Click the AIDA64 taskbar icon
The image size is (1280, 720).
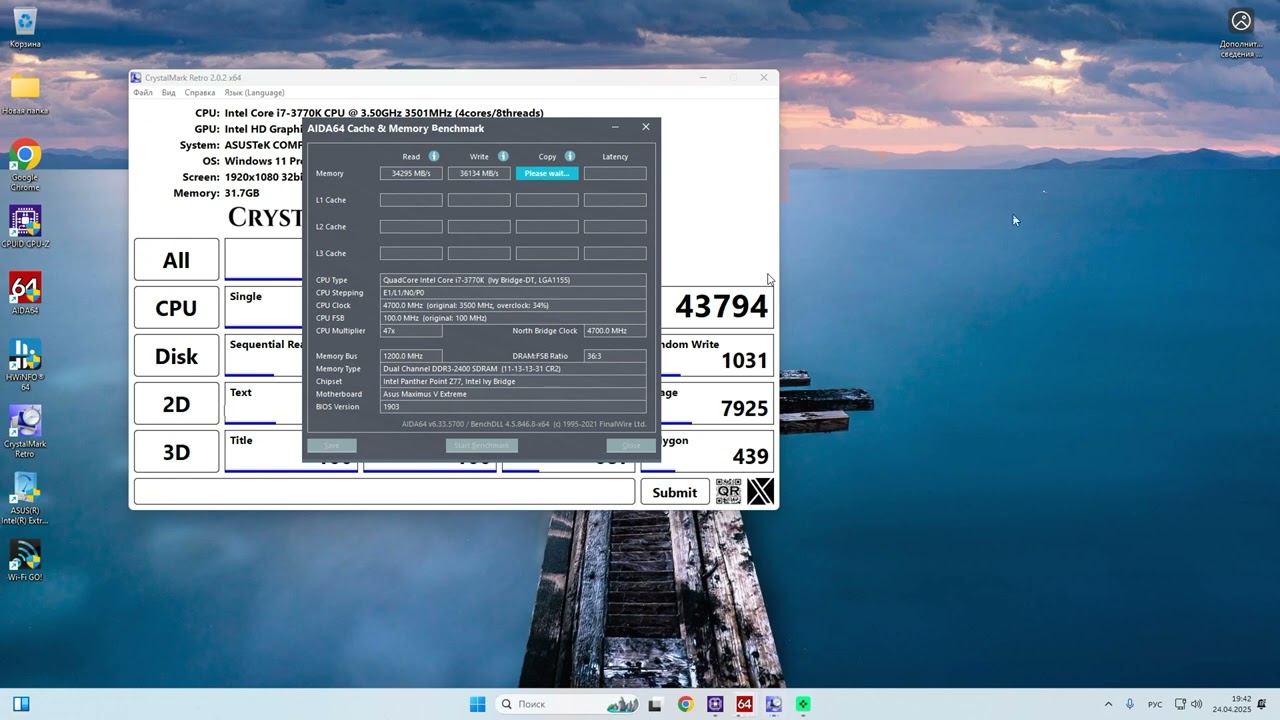click(x=744, y=704)
